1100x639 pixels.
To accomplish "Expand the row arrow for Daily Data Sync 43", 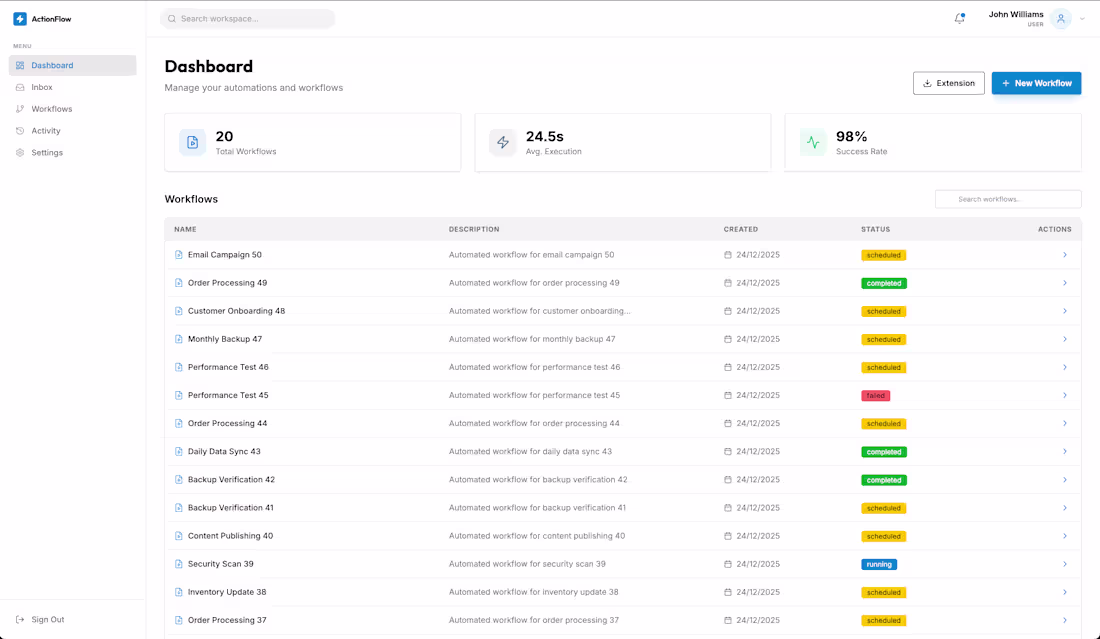I will pos(1065,451).
